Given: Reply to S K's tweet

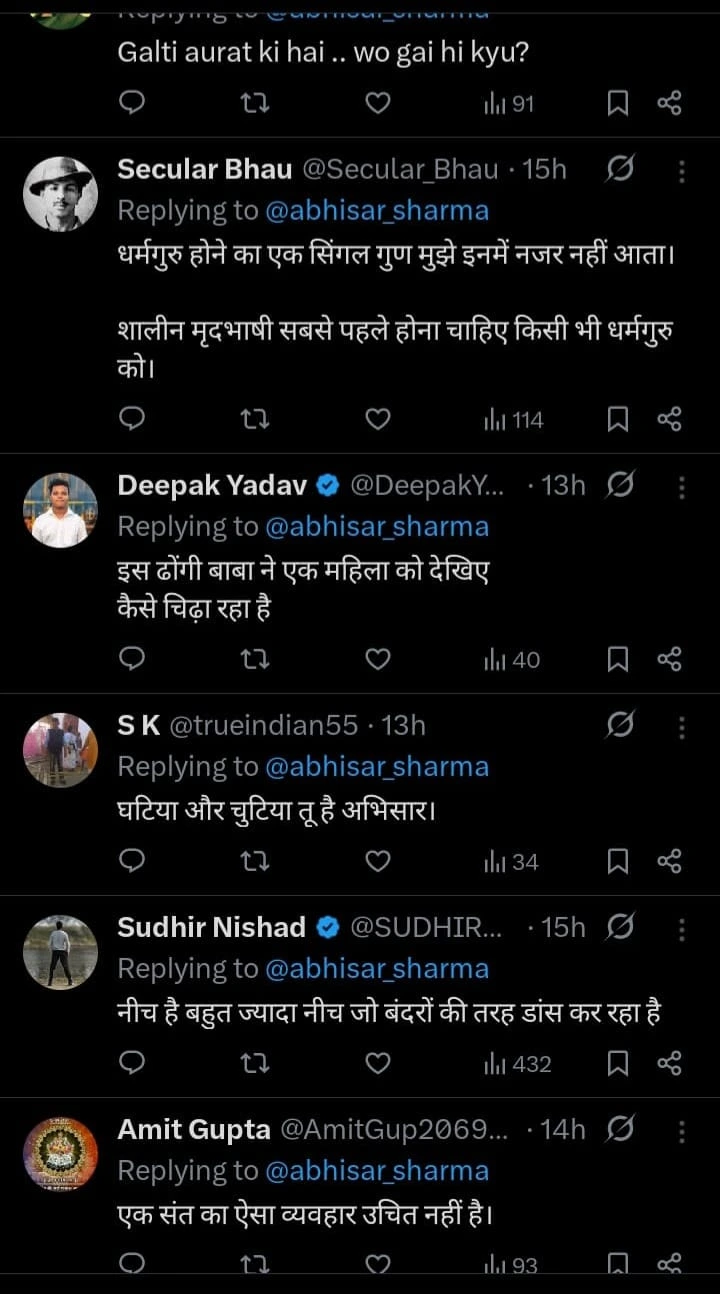Looking at the screenshot, I should pos(132,862).
